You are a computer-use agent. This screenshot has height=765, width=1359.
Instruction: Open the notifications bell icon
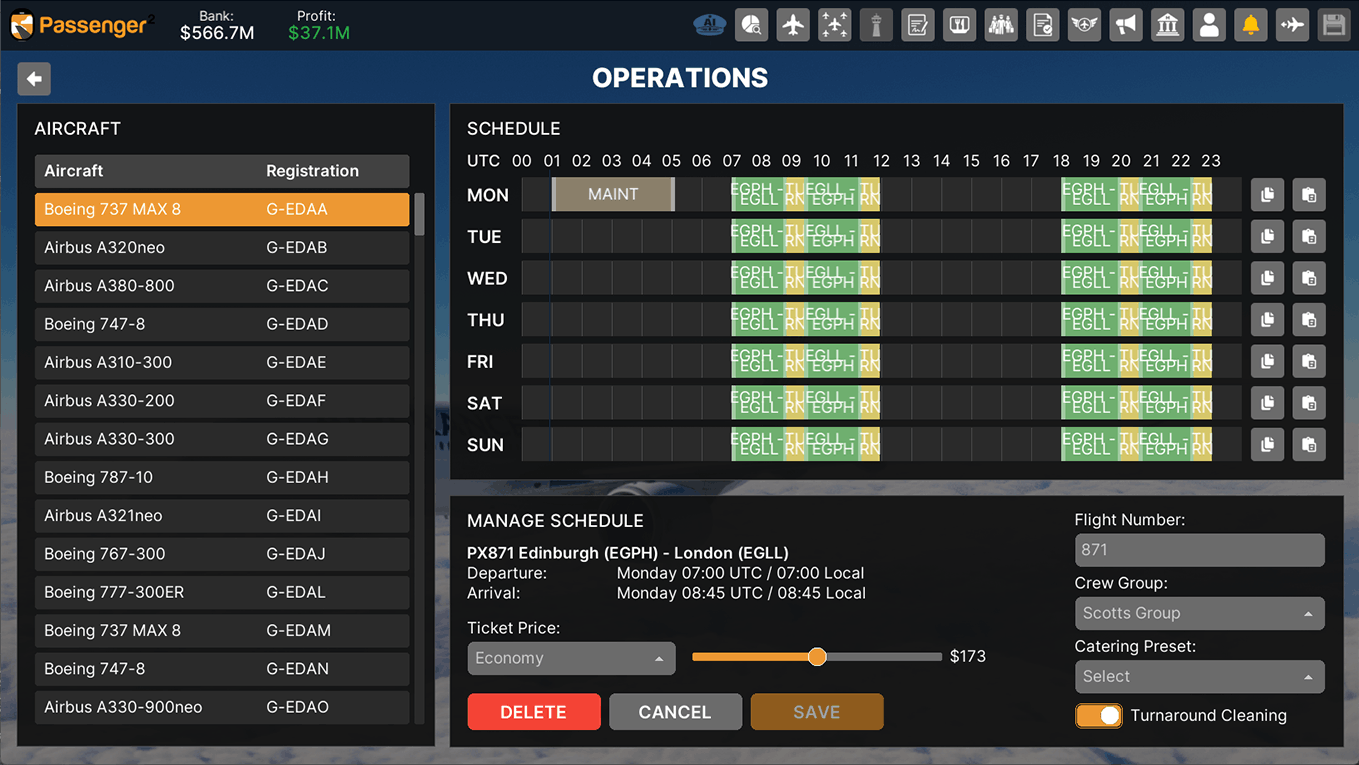pyautogui.click(x=1250, y=25)
